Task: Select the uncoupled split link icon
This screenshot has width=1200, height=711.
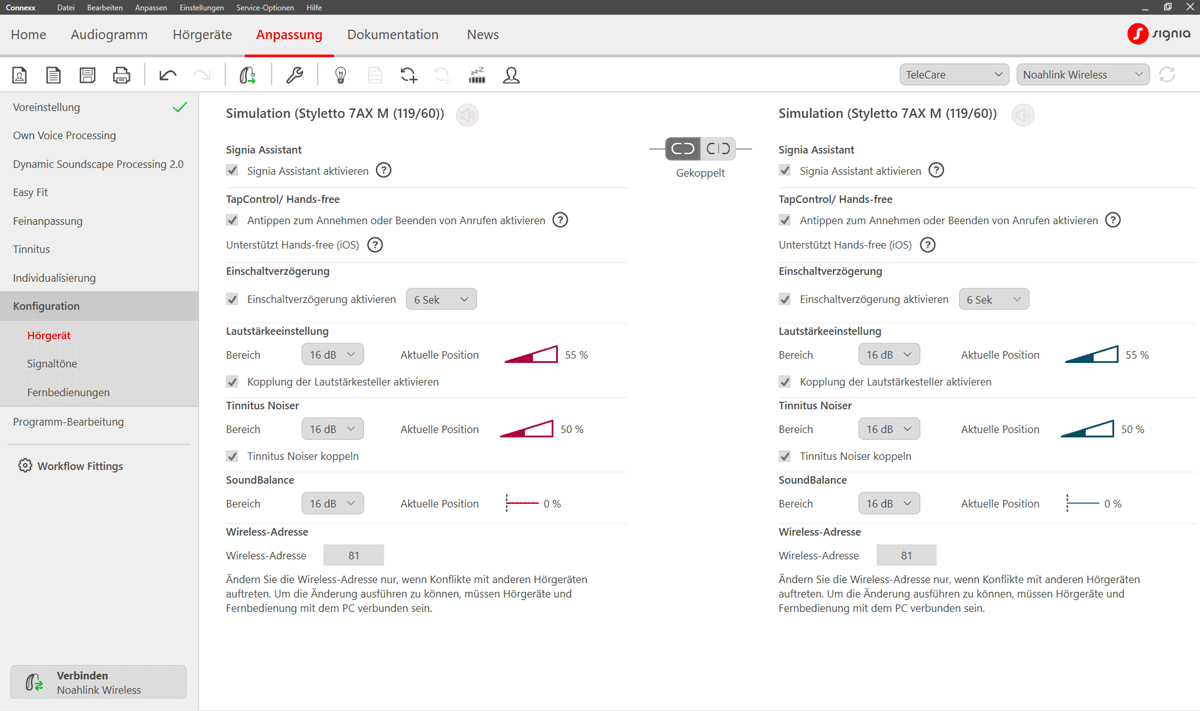Action: 718,148
